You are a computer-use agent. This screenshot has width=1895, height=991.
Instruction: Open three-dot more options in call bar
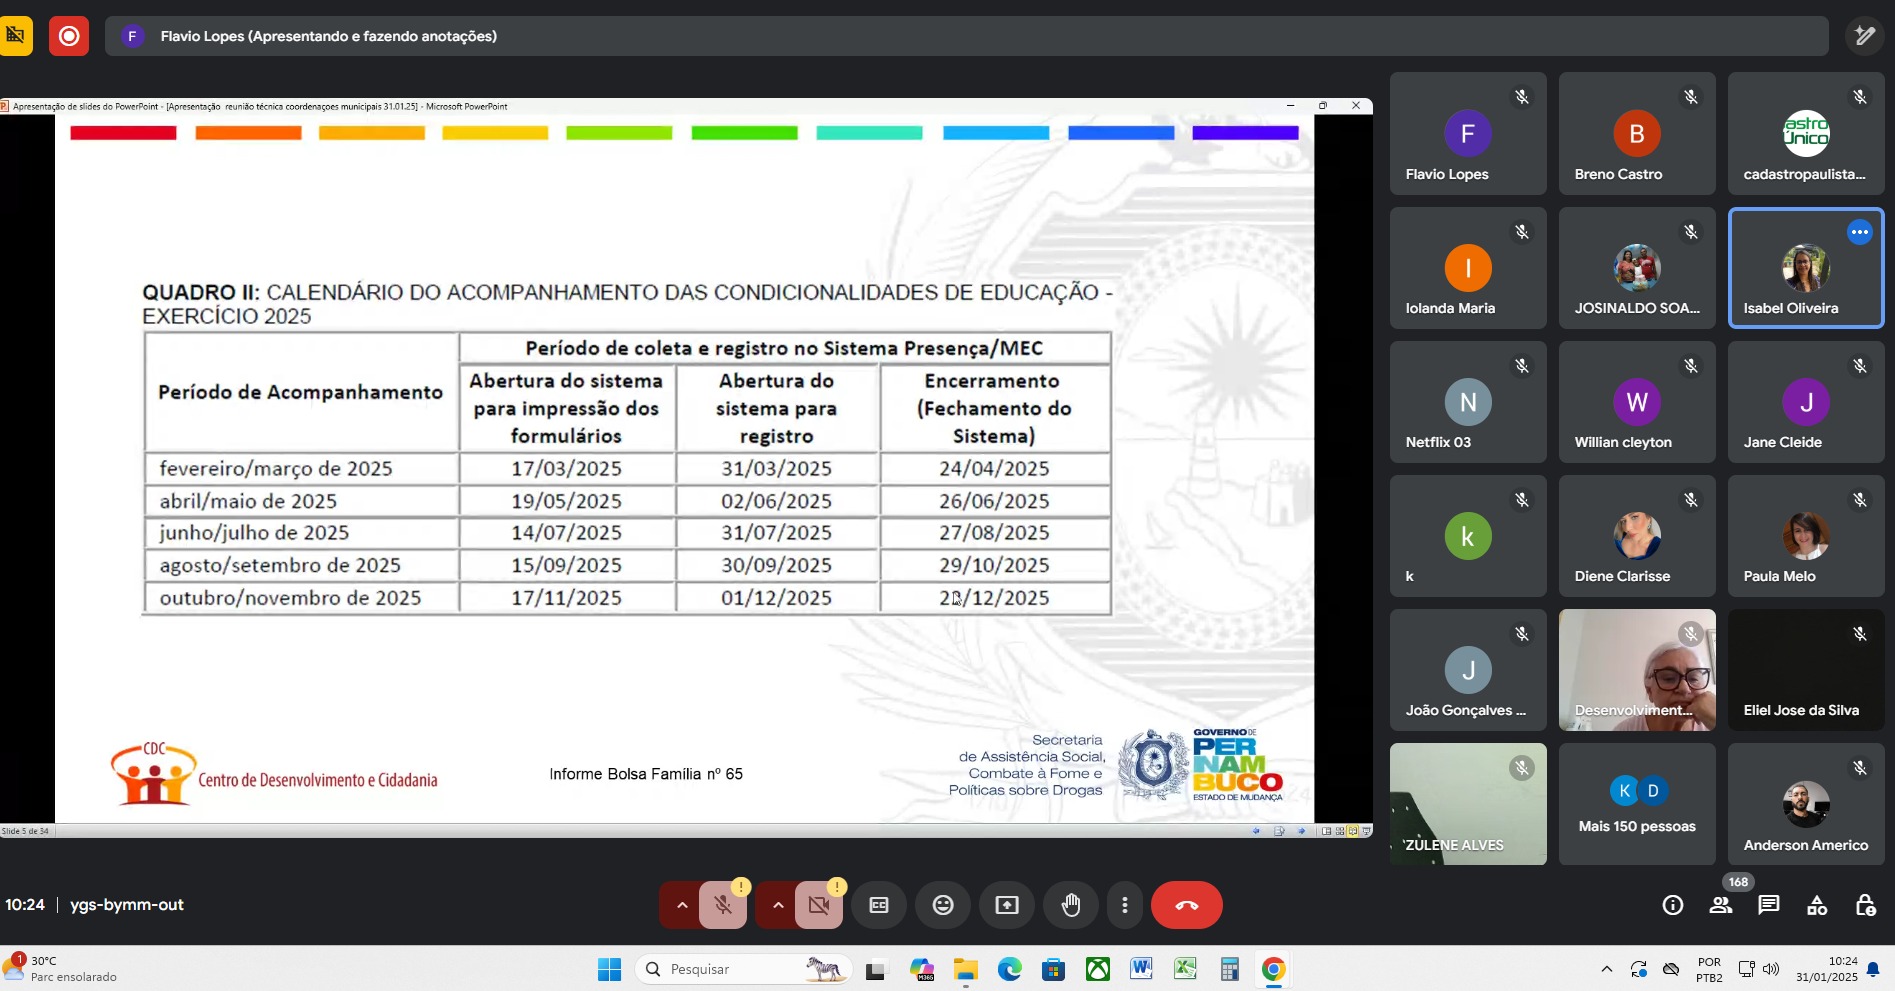pos(1125,905)
